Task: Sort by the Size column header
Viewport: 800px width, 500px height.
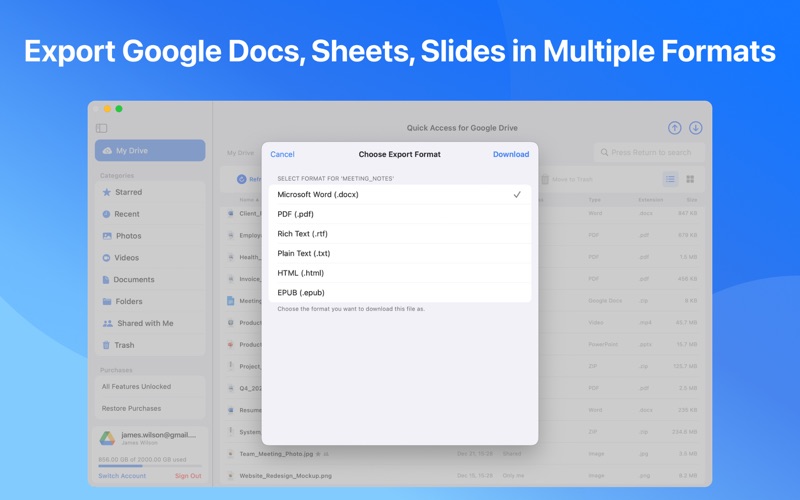Action: coord(692,200)
